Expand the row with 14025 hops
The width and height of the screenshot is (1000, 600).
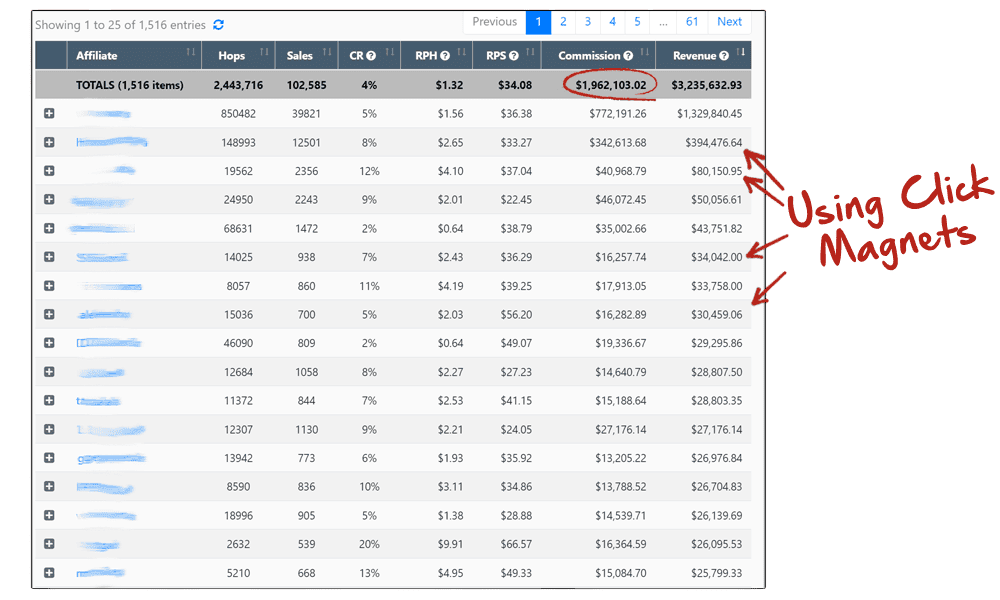point(49,257)
